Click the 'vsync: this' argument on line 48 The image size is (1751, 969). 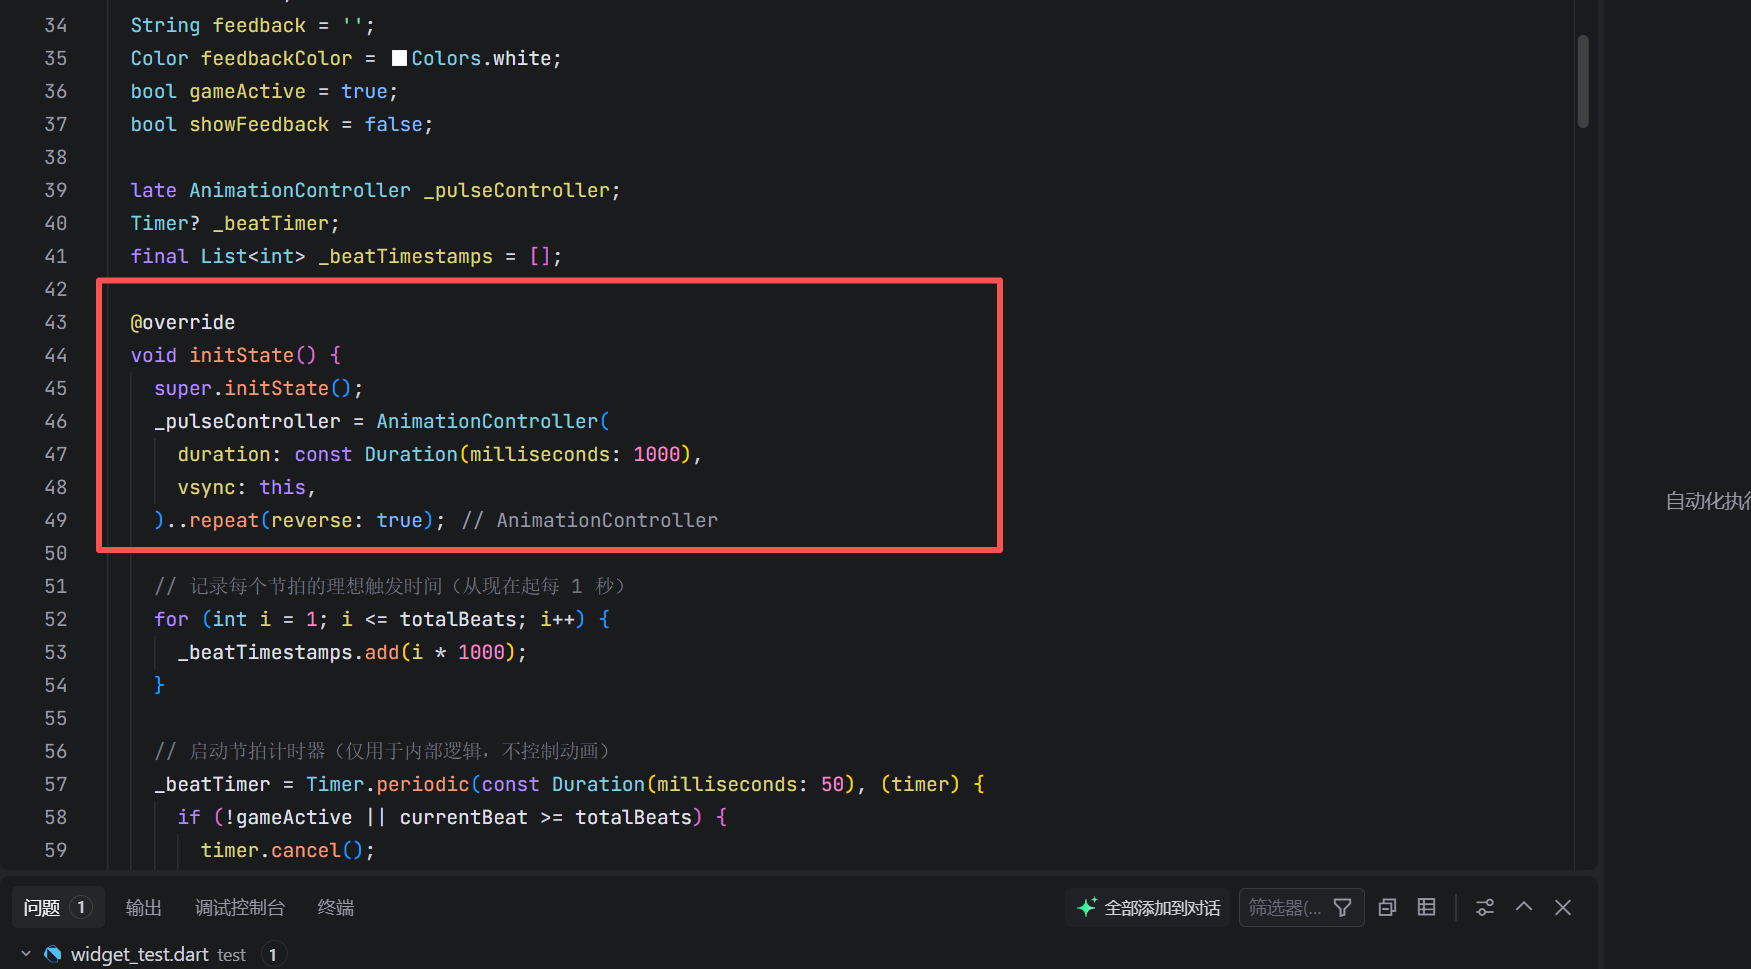coord(242,487)
